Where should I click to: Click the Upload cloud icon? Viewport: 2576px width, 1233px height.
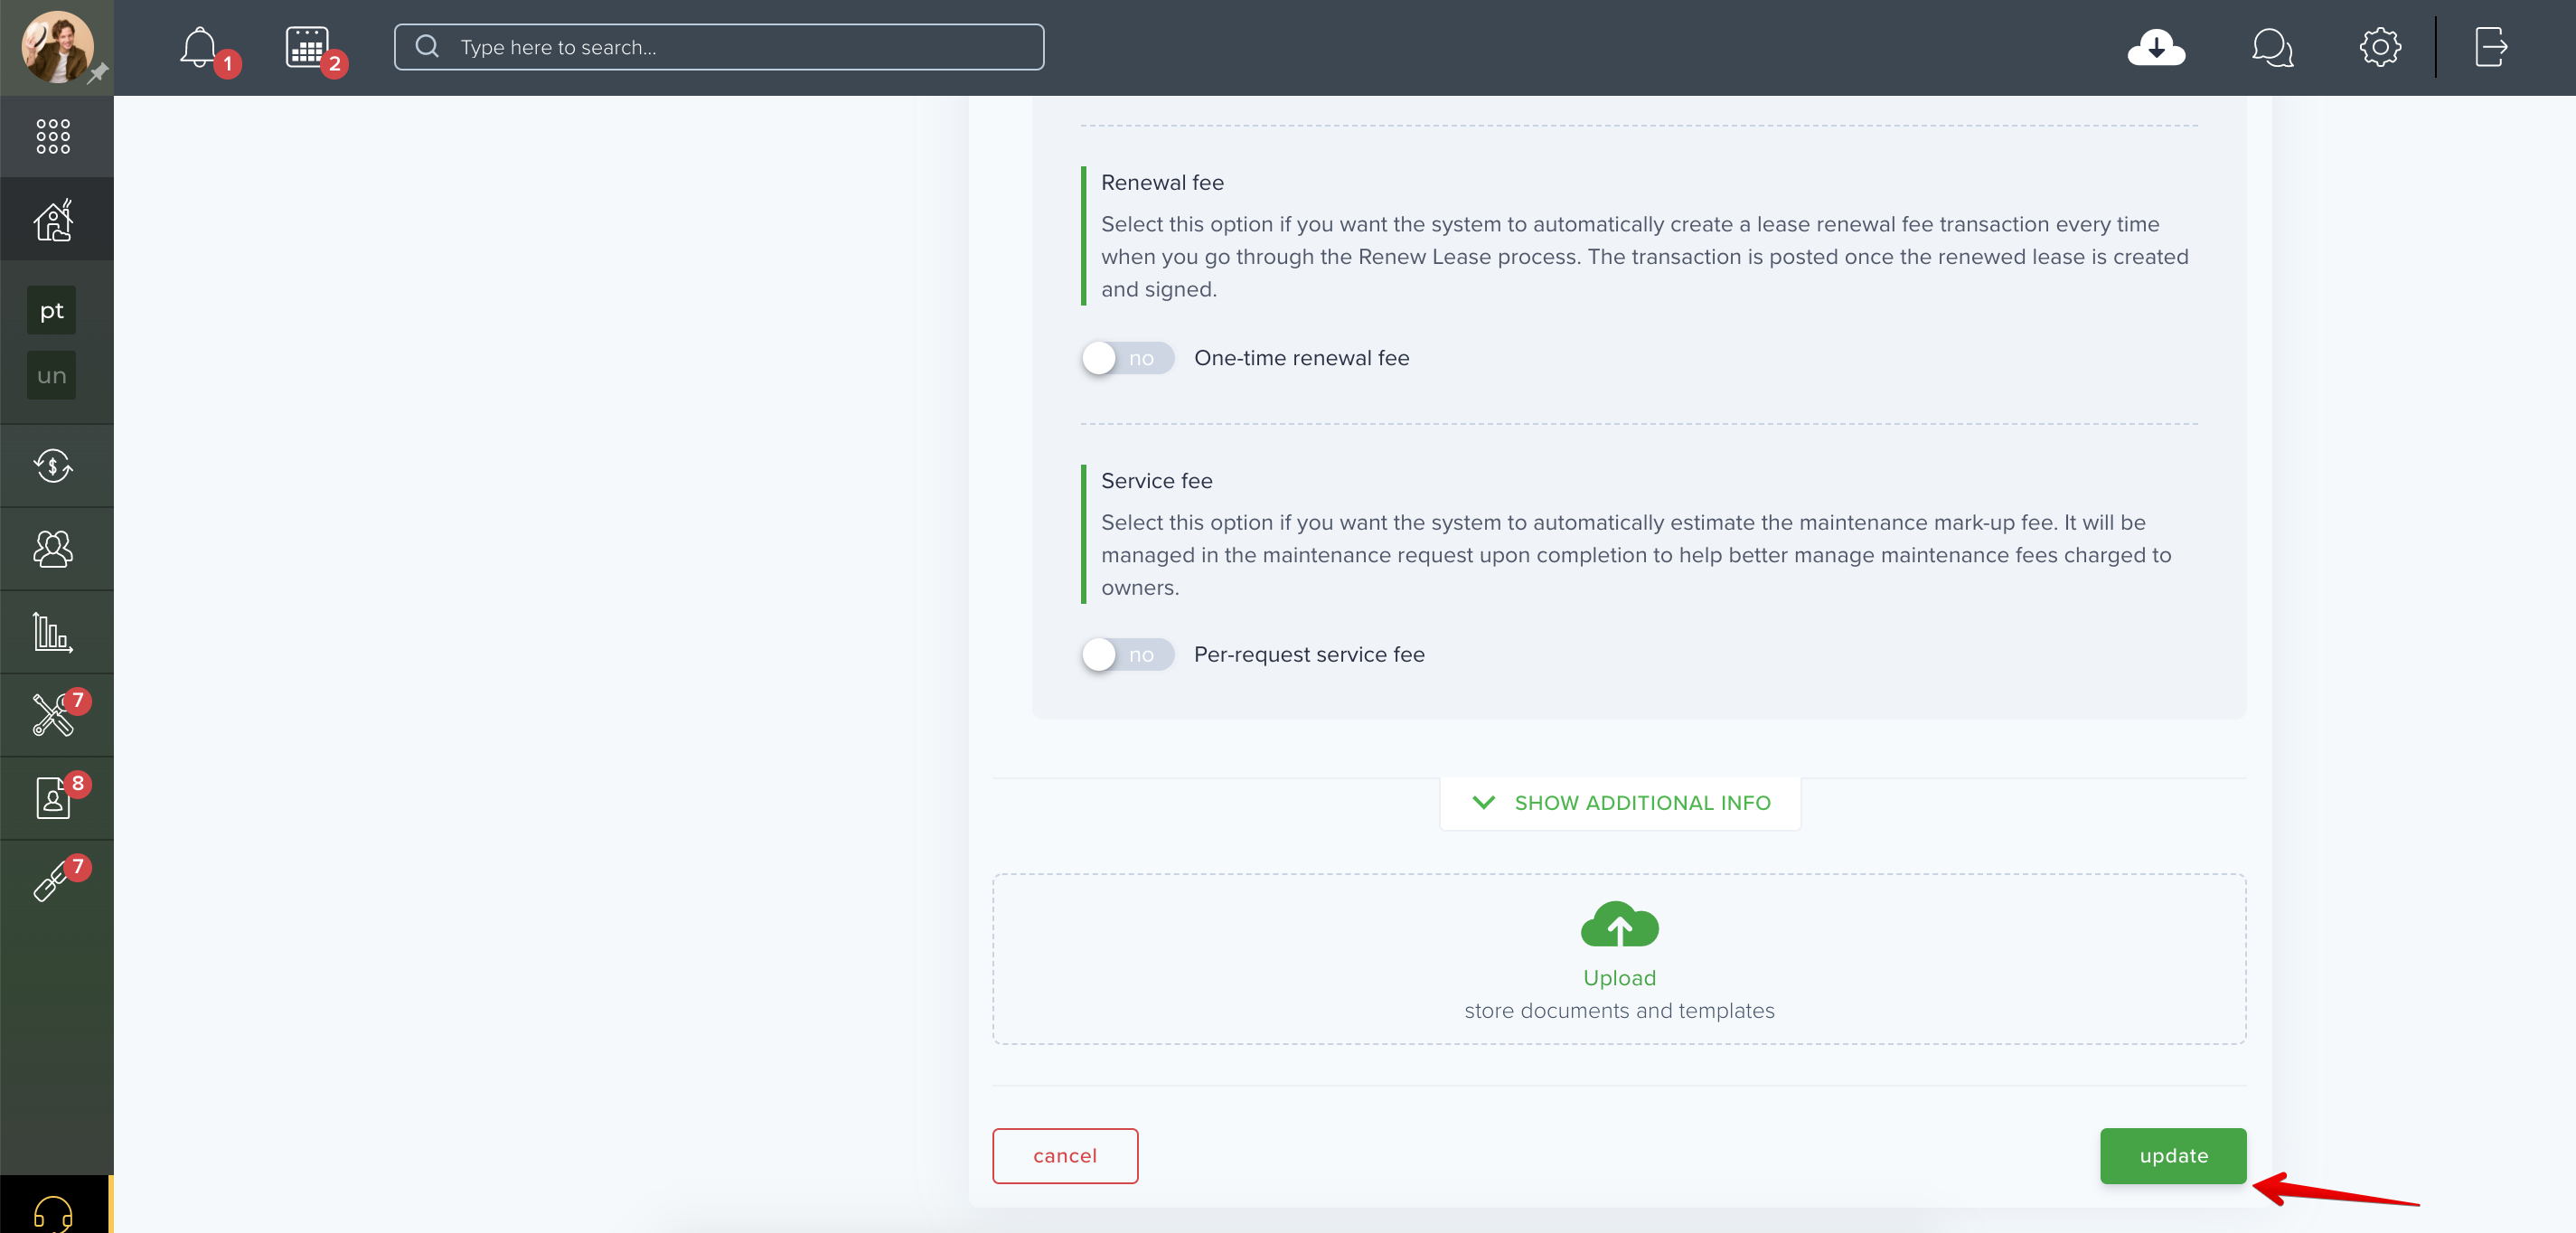(1619, 924)
